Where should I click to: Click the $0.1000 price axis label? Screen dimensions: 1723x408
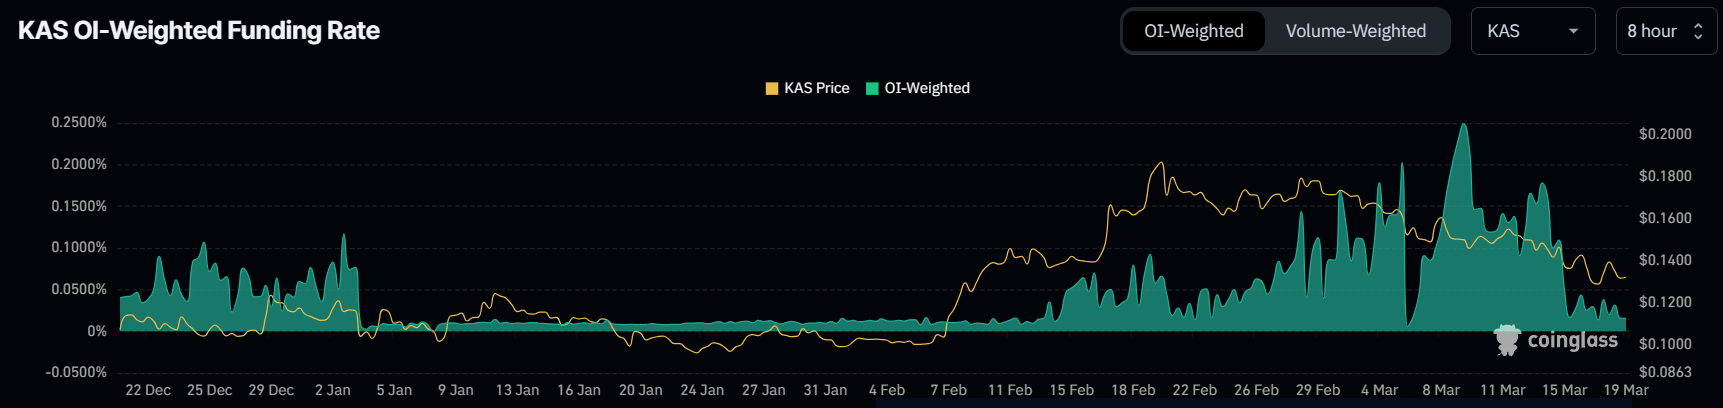tap(1665, 344)
